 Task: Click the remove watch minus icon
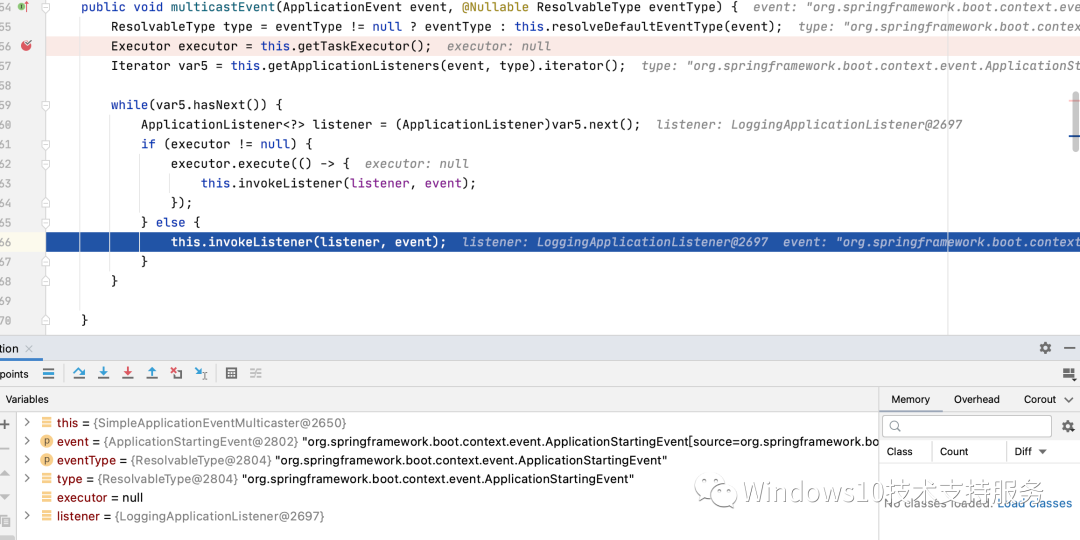[x=4, y=448]
